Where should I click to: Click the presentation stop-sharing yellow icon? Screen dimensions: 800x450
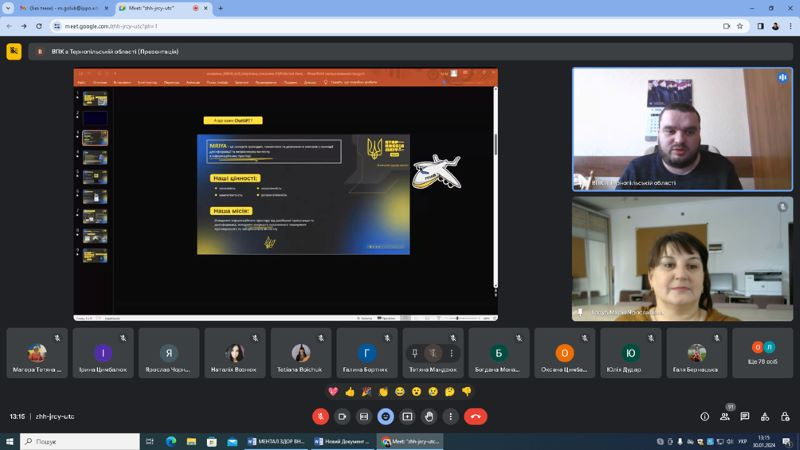[x=14, y=52]
